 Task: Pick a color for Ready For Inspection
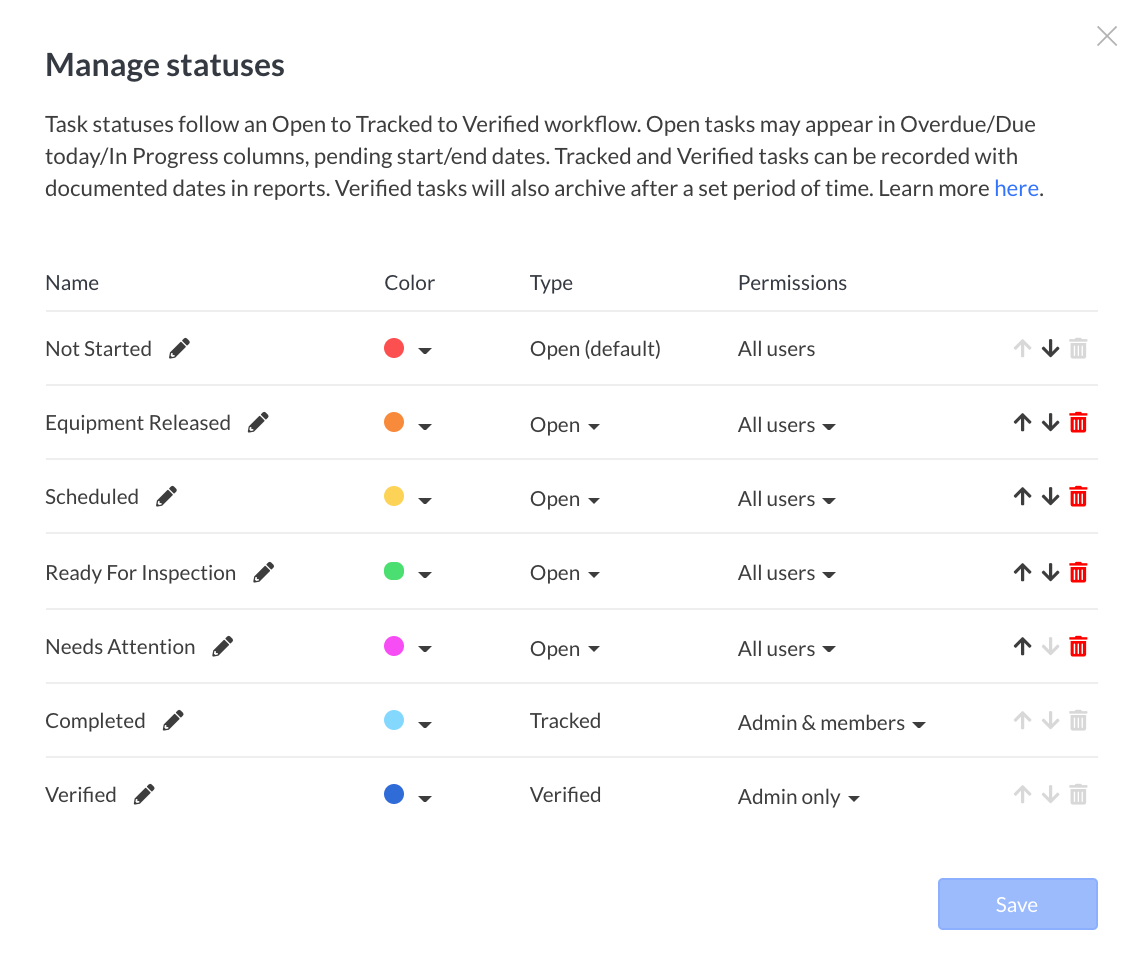pyautogui.click(x=408, y=573)
